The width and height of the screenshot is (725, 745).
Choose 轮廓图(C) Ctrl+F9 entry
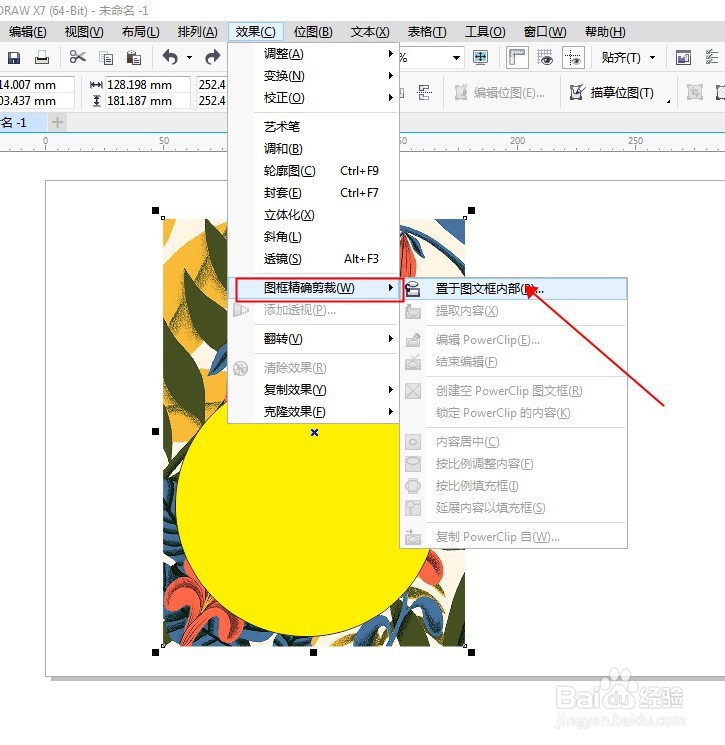[x=314, y=171]
